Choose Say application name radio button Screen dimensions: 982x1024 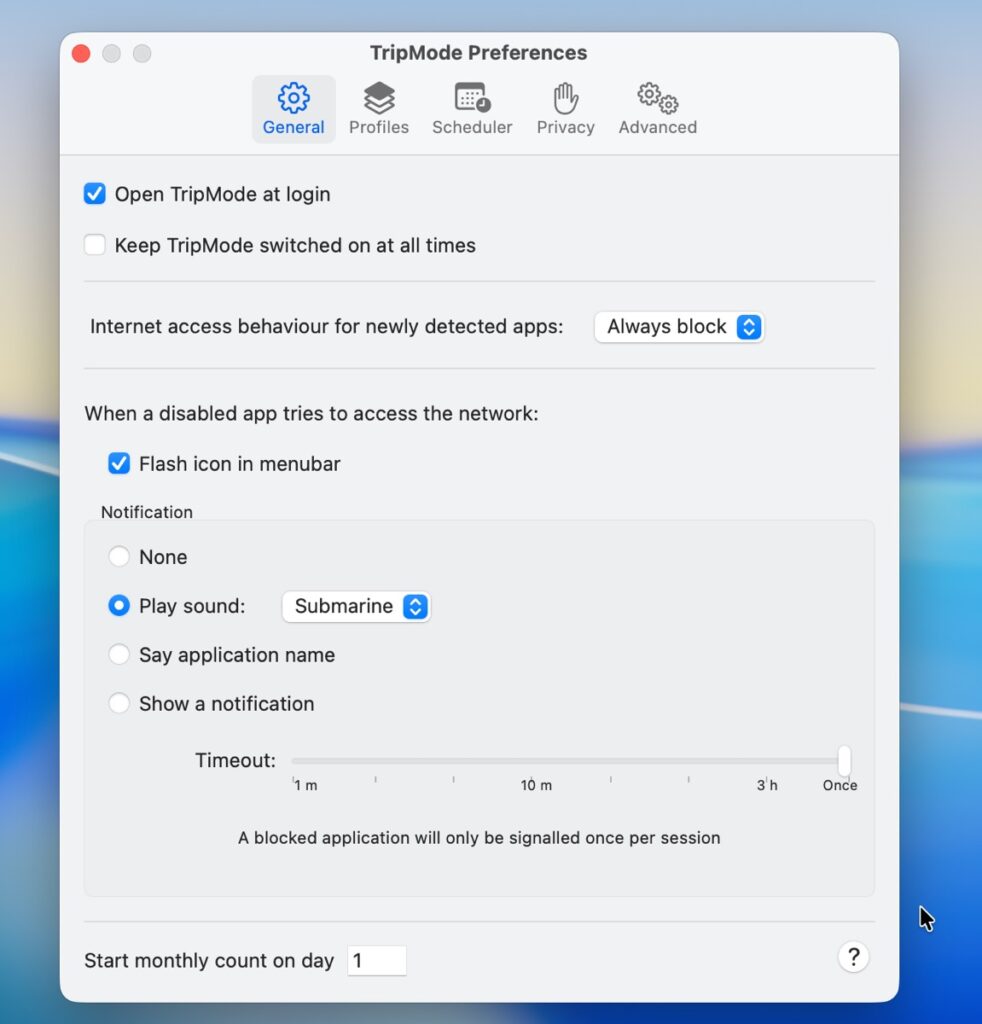pyautogui.click(x=119, y=655)
